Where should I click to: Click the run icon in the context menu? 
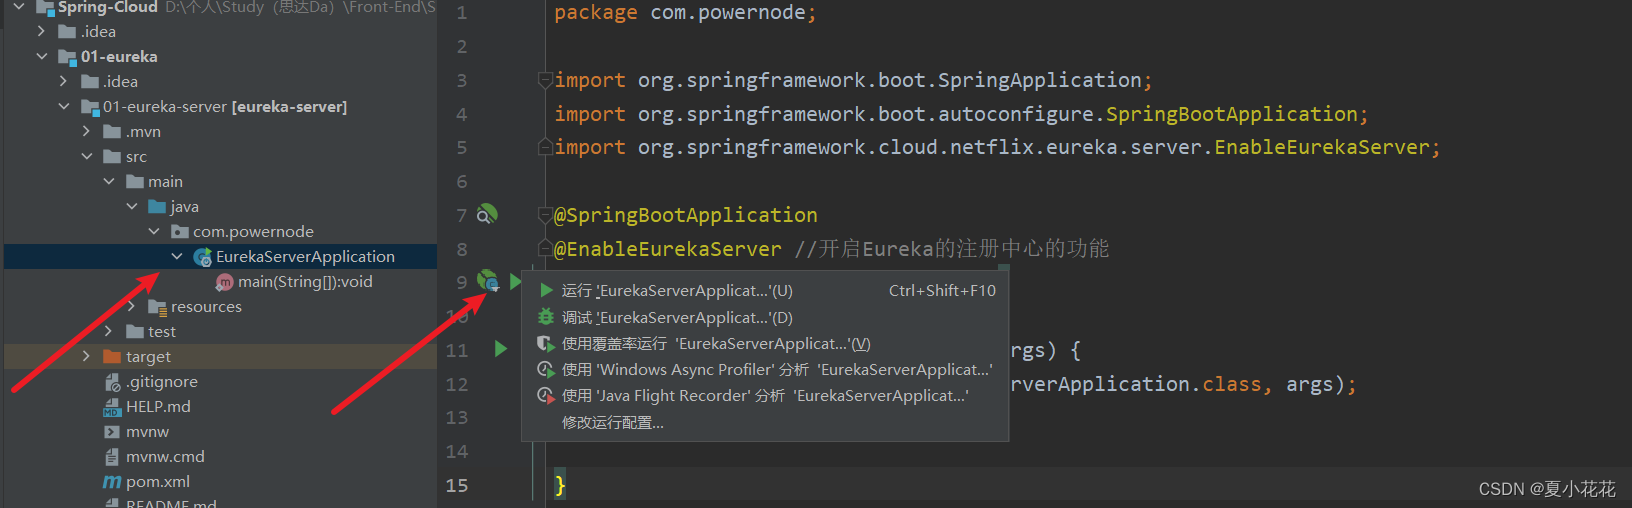(x=546, y=290)
